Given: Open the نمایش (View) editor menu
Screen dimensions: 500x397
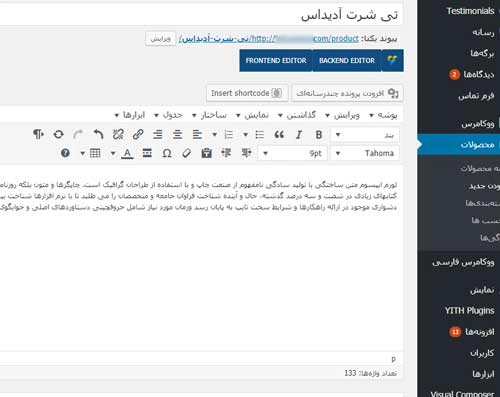Looking at the screenshot, I should (x=252, y=115).
